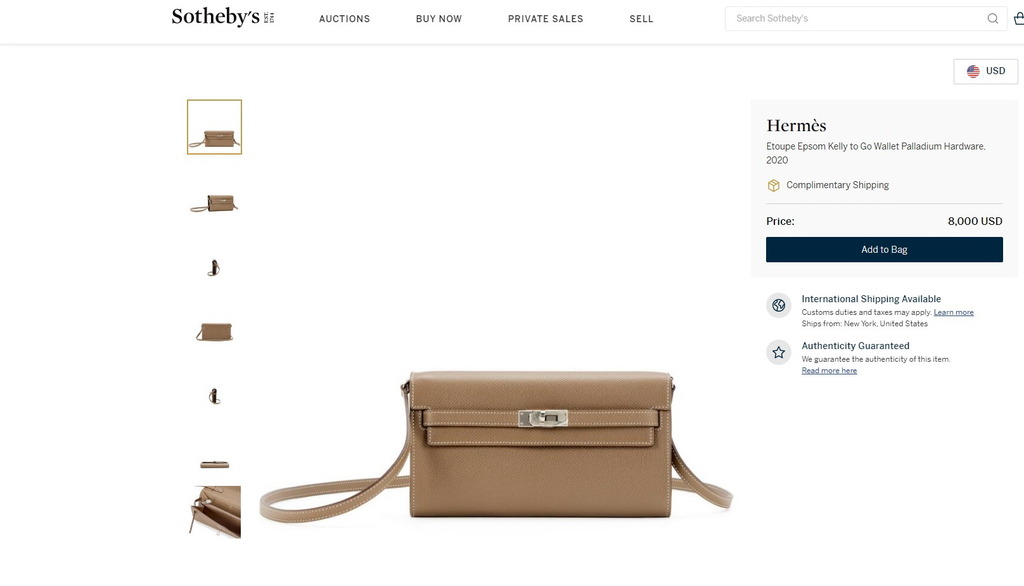This screenshot has width=1024, height=586.
Task: Focus the Search Sotheby's field
Action: tap(858, 18)
